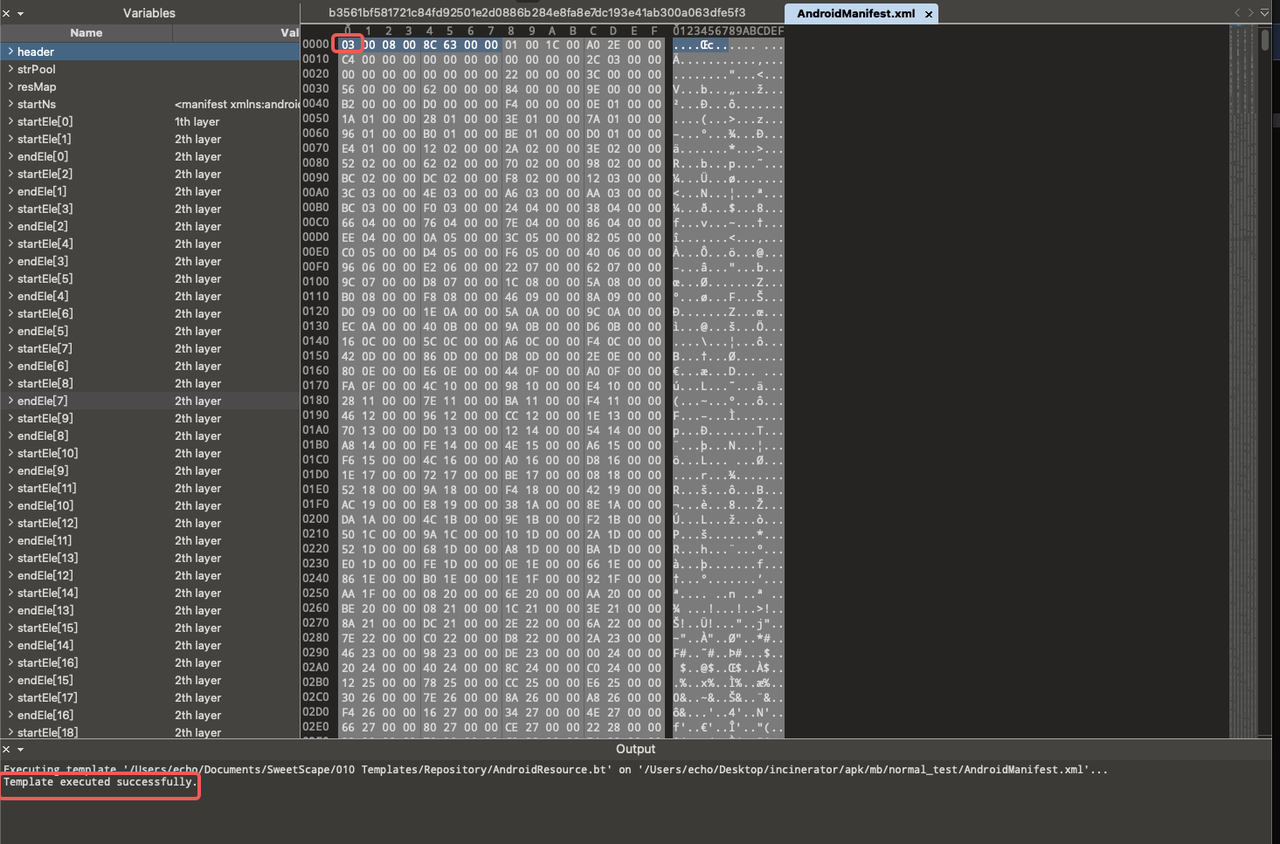
Task: Close the Output panel with the X icon
Action: point(6,749)
